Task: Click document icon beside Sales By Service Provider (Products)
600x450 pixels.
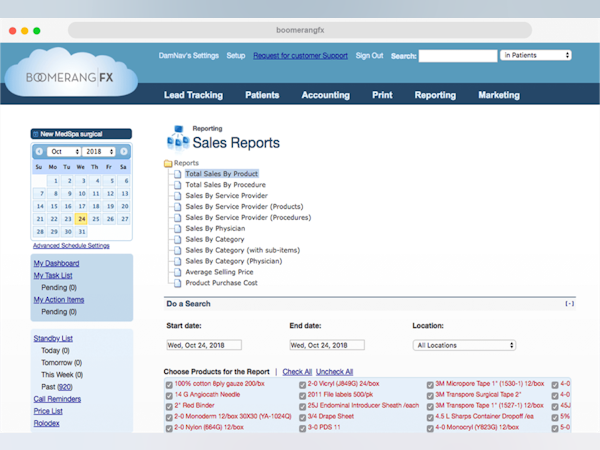Action: pos(178,207)
